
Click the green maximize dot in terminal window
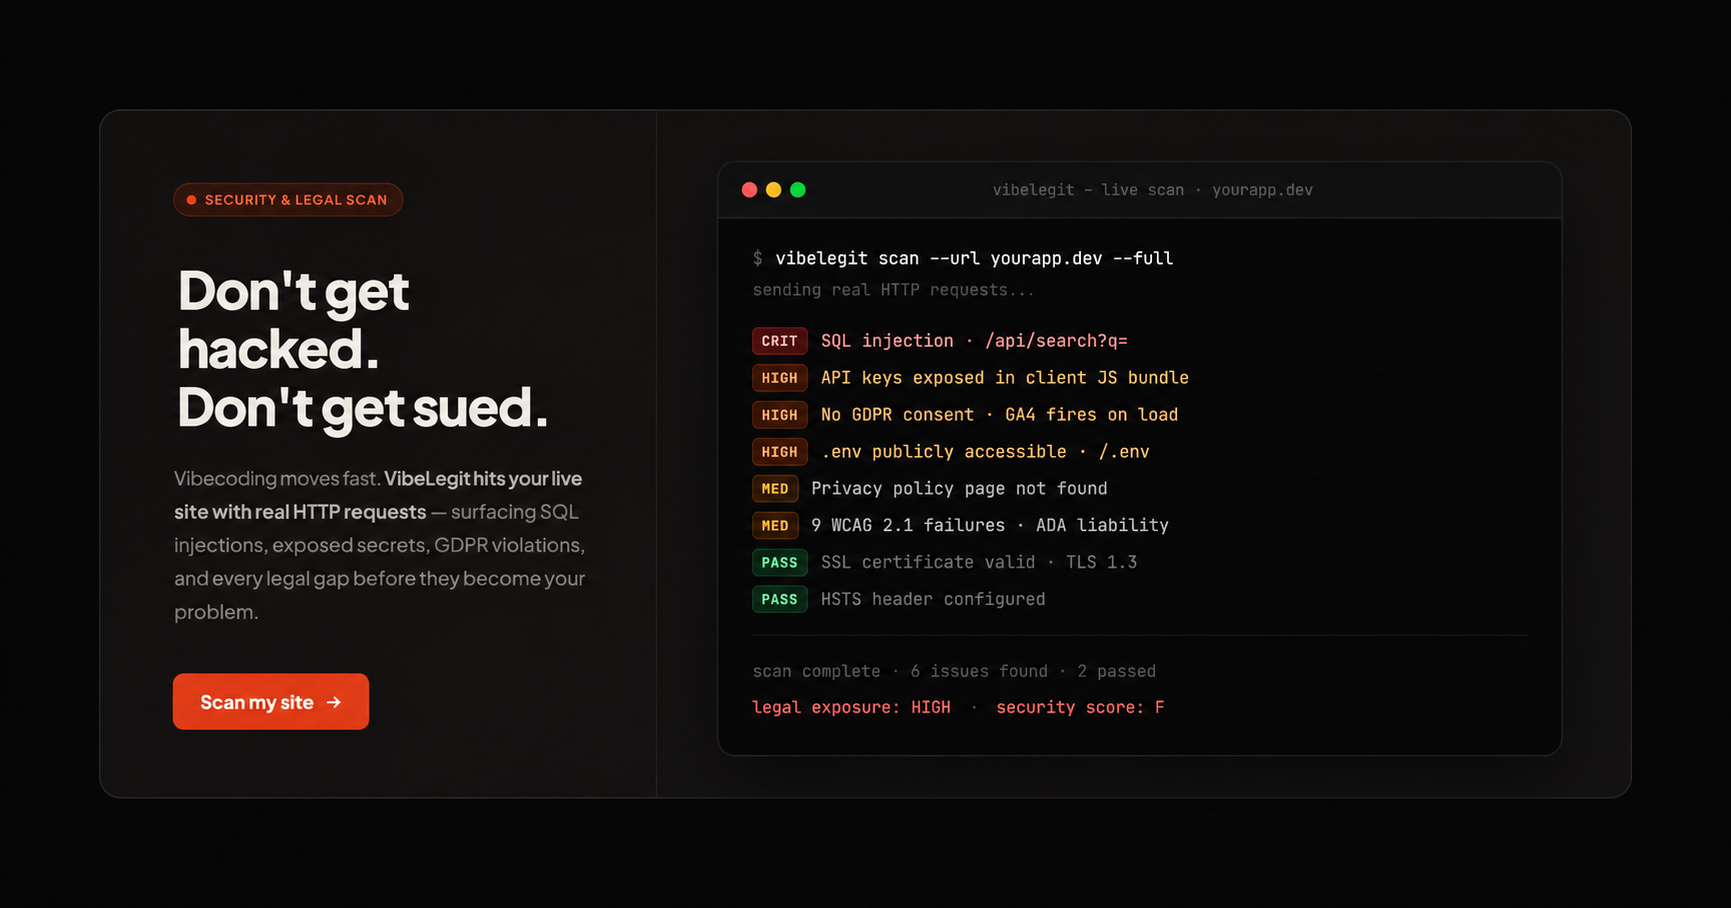[798, 190]
